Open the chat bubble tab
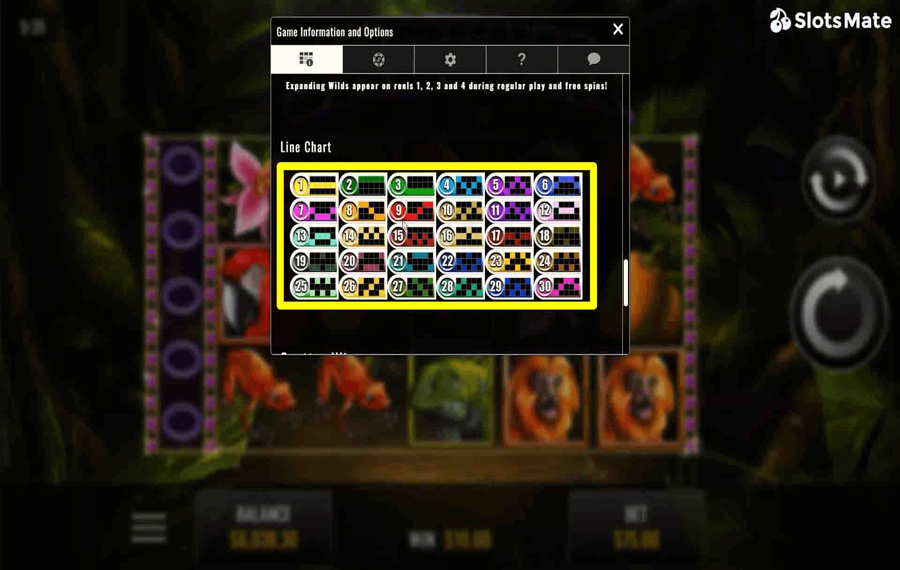The image size is (900, 570). (593, 59)
